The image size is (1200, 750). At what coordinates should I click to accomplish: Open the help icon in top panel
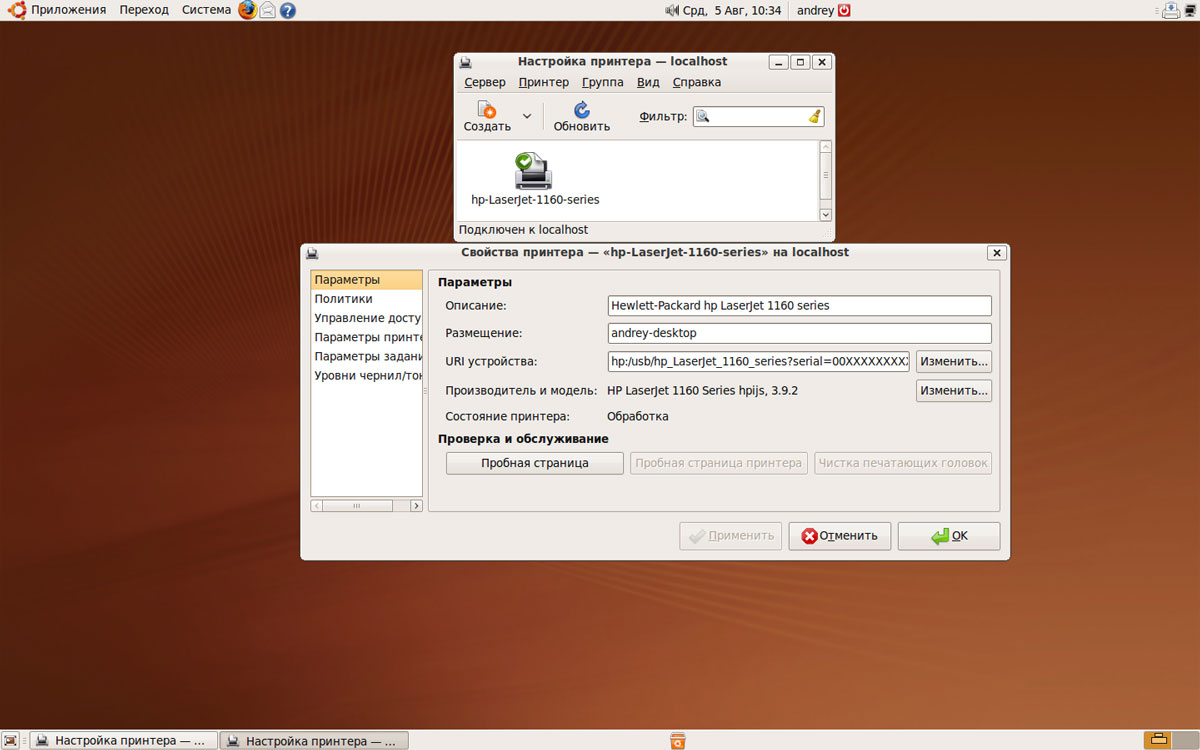click(287, 10)
